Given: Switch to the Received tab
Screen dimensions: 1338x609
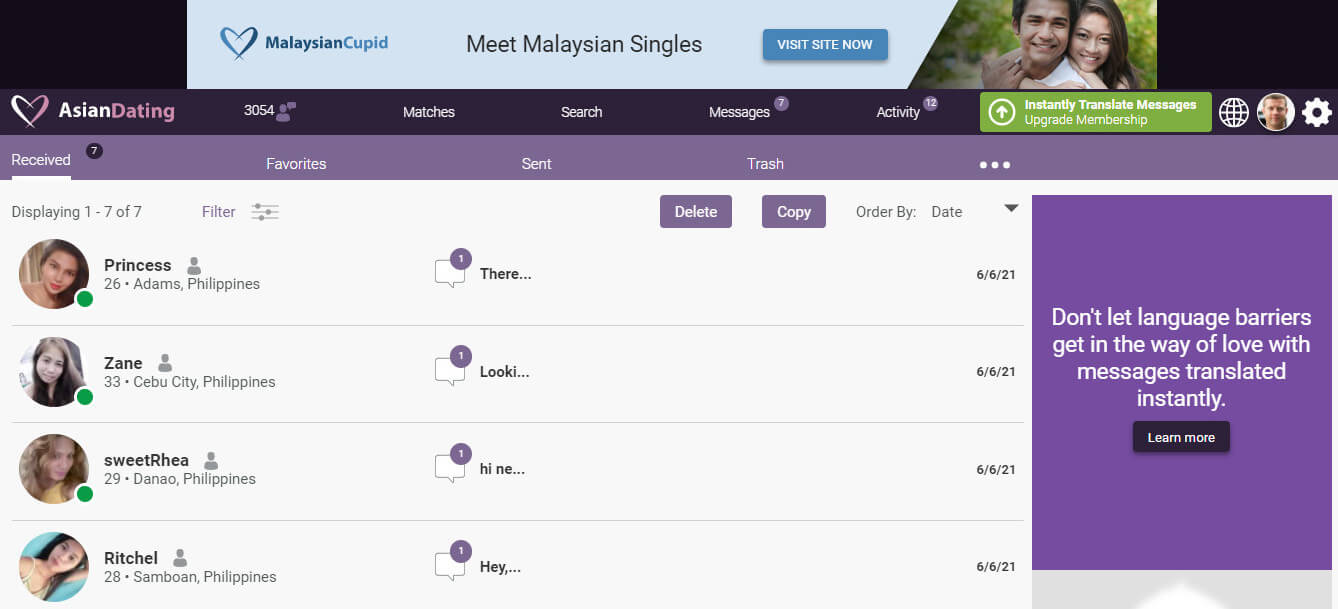Looking at the screenshot, I should pyautogui.click(x=41, y=160).
